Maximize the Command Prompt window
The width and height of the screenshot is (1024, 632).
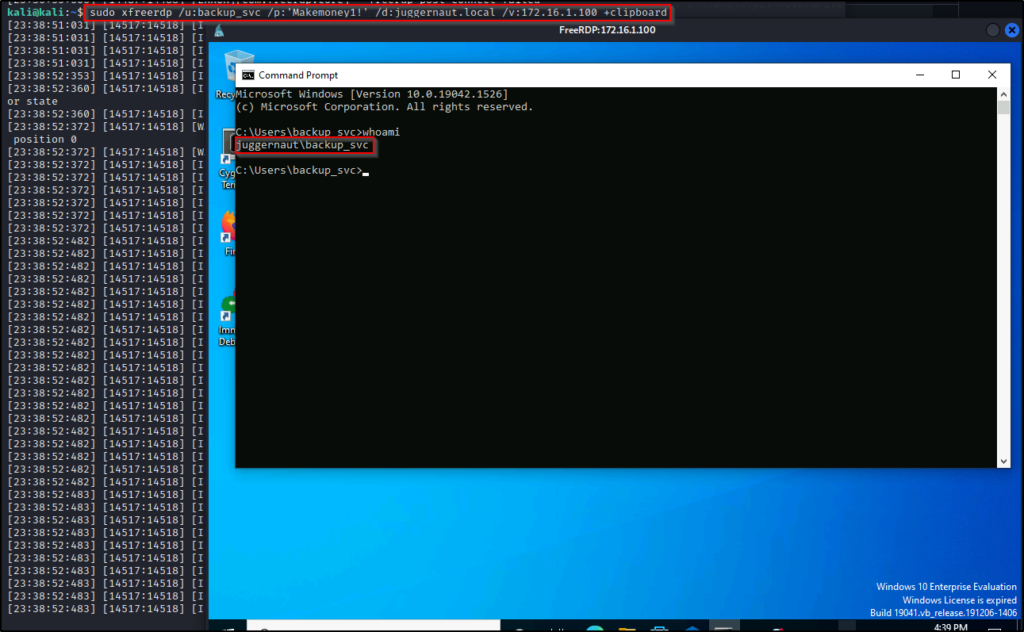pos(955,75)
